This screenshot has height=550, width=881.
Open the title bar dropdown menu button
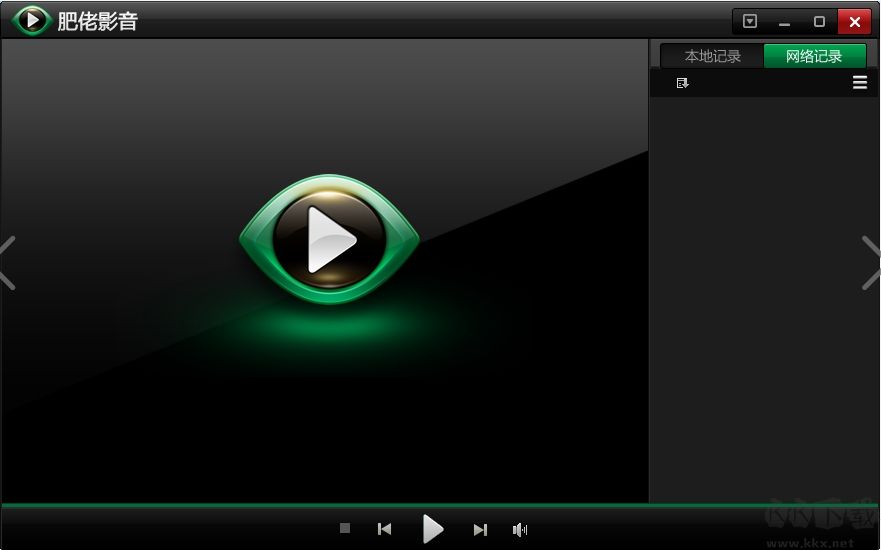pyautogui.click(x=750, y=21)
